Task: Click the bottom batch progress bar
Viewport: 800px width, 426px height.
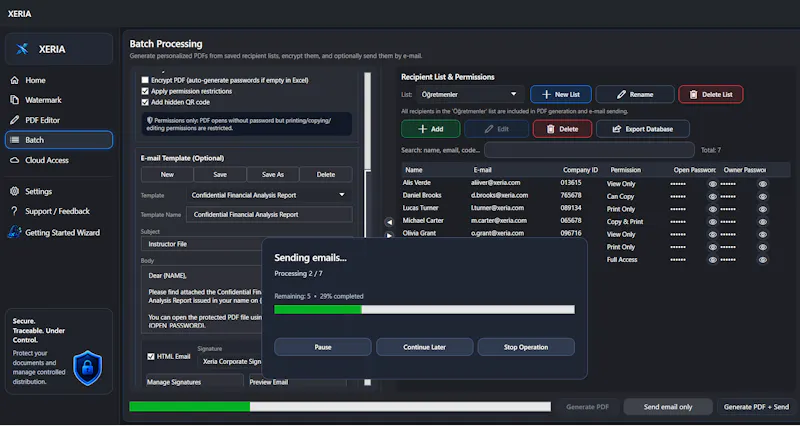Action: (x=340, y=407)
